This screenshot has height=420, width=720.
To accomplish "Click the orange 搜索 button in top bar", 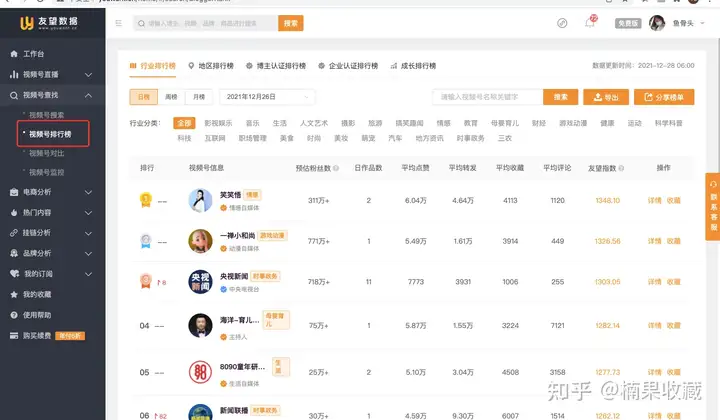I will 291,23.
